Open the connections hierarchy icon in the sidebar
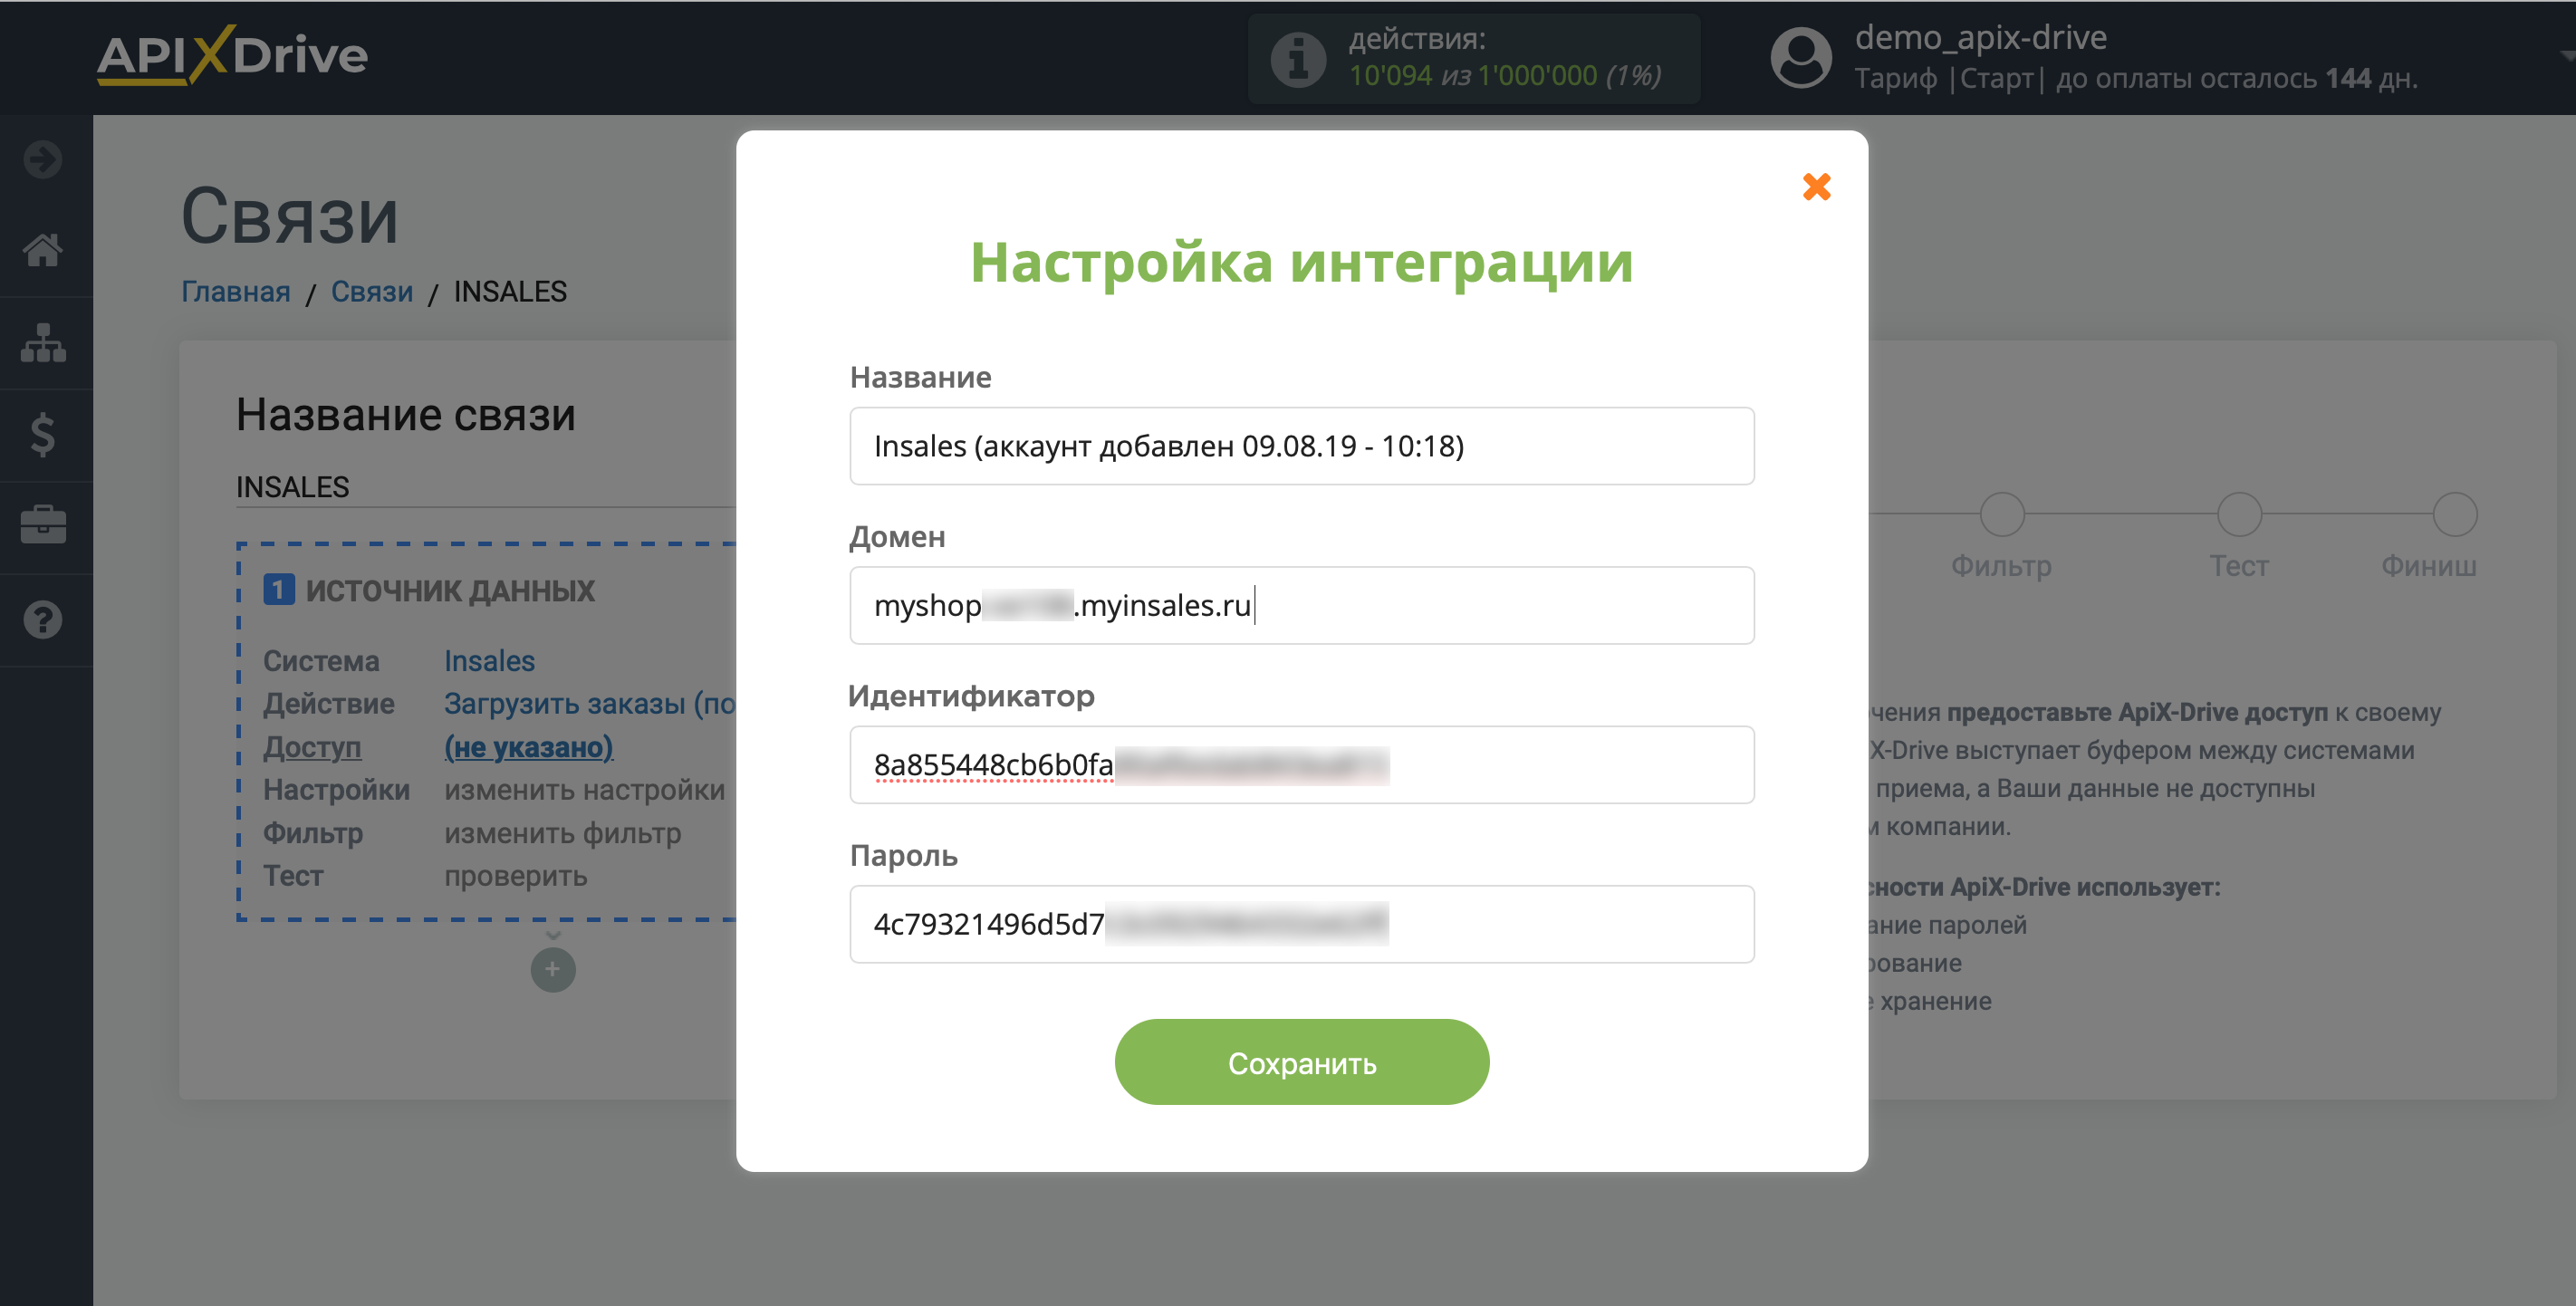This screenshot has width=2576, height=1306. coord(44,343)
